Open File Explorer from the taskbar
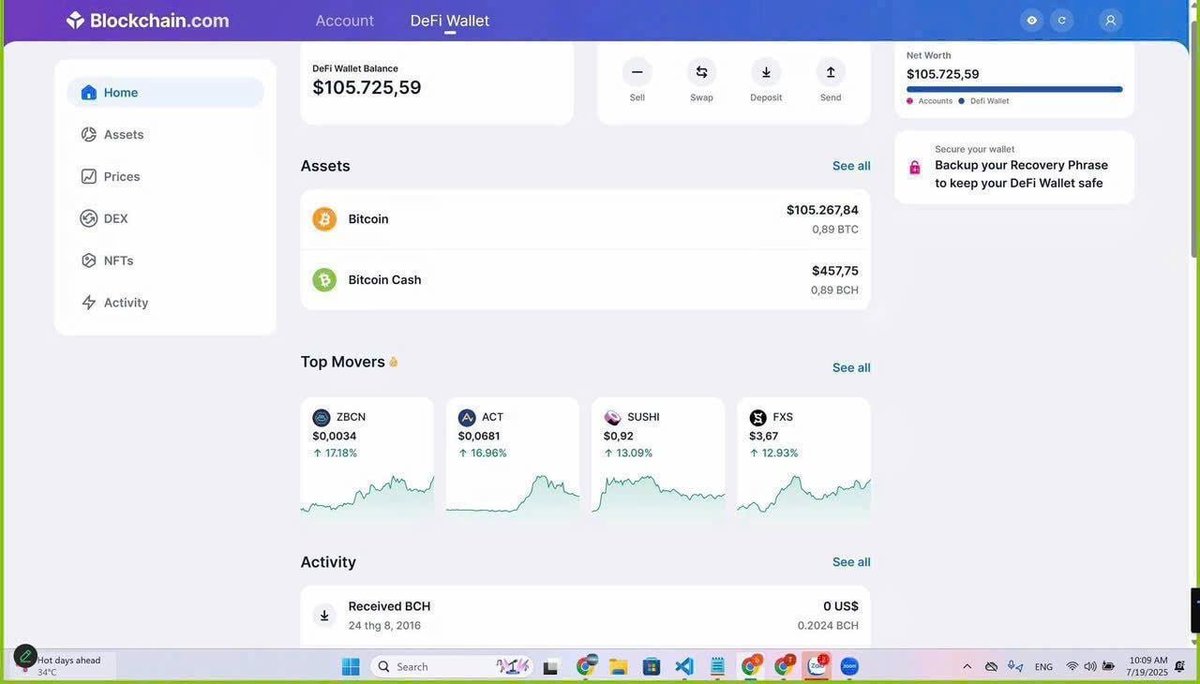1200x684 pixels. click(618, 666)
